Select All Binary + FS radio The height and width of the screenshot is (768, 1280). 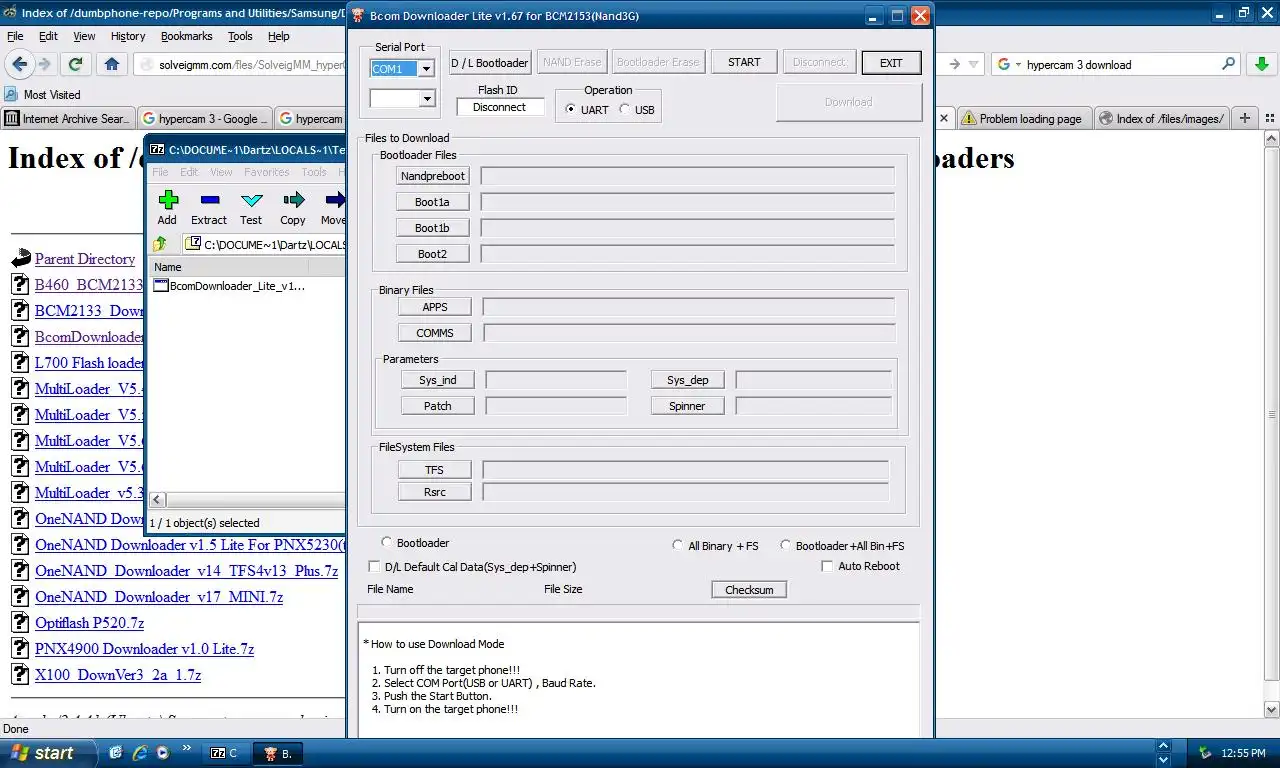[x=679, y=546]
